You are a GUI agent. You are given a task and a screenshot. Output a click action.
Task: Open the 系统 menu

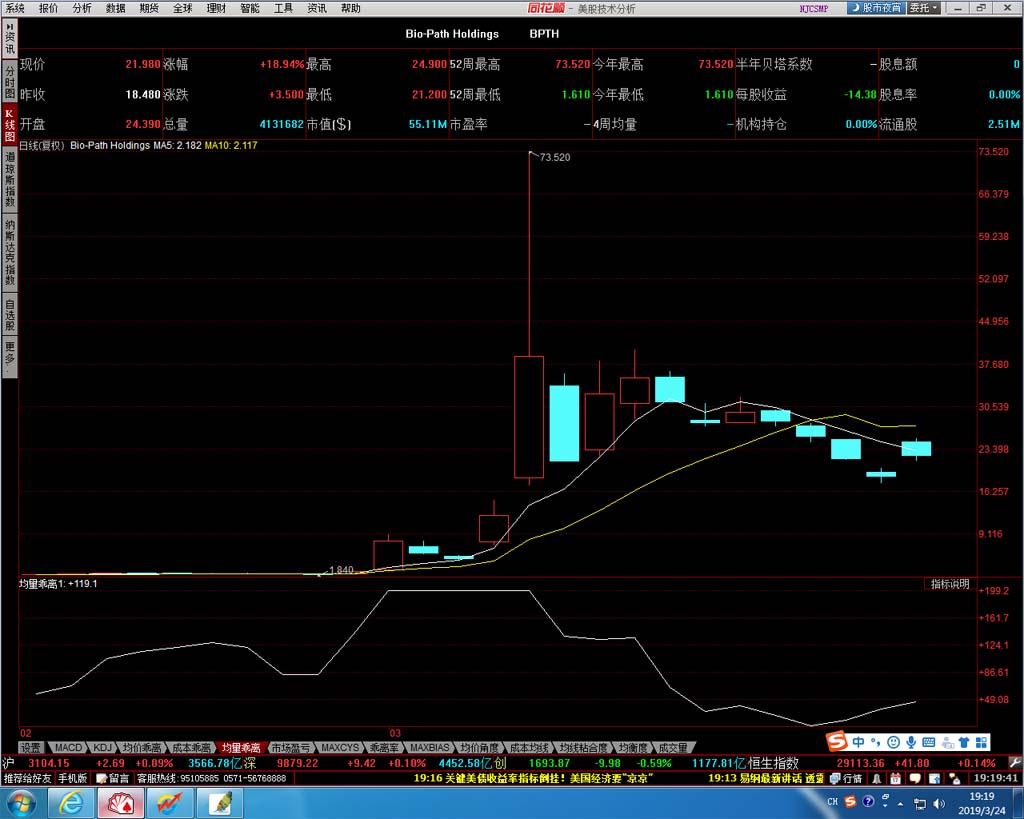point(14,8)
